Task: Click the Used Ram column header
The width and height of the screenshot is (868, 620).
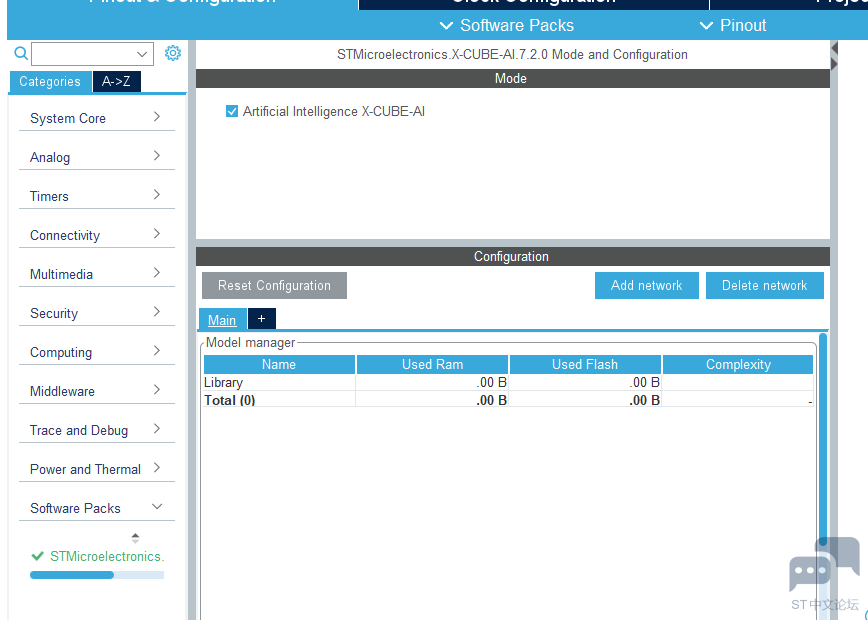Action: point(432,364)
